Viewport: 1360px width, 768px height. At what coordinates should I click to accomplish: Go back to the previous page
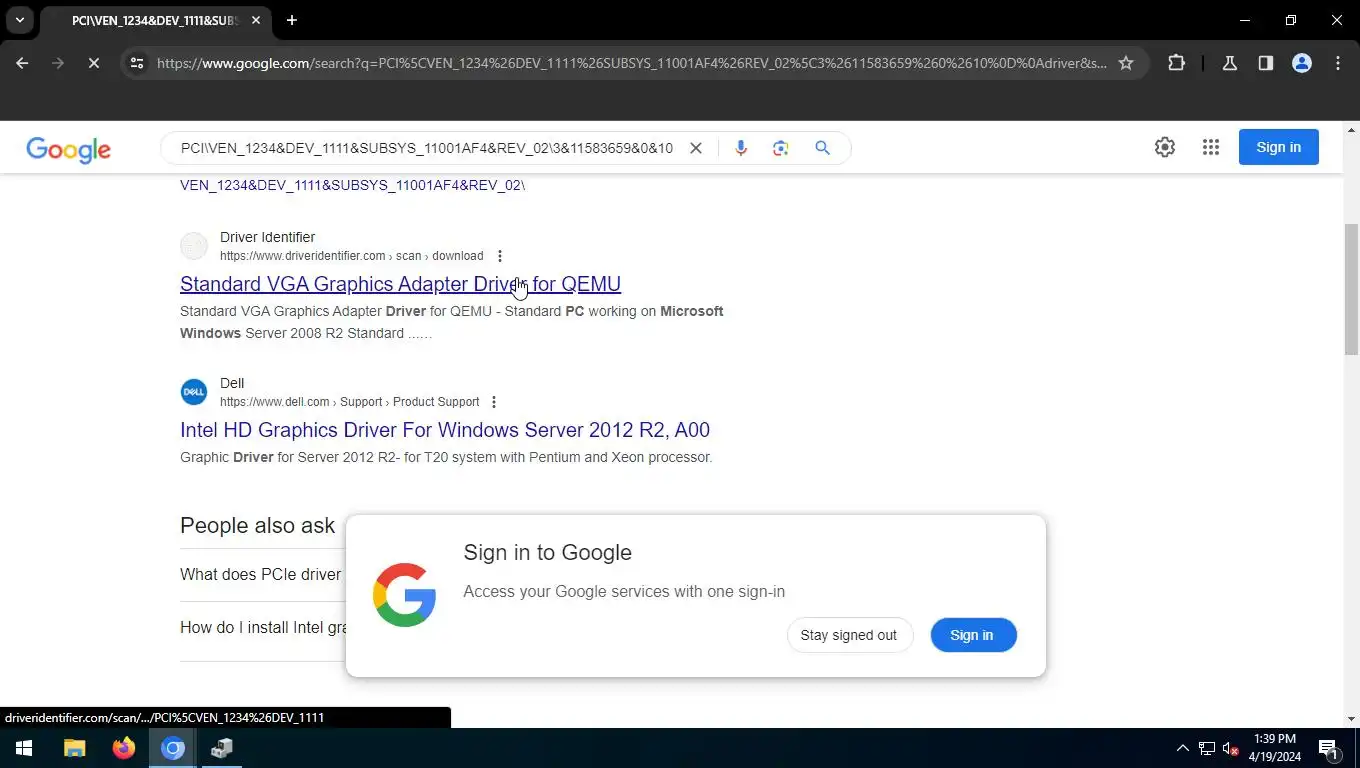tap(22, 63)
